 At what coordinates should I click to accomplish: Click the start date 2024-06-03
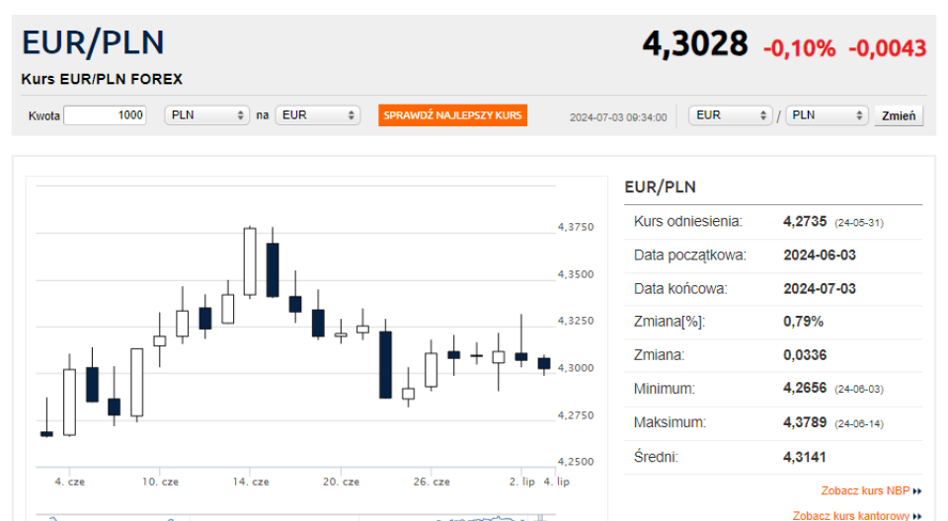point(819,255)
